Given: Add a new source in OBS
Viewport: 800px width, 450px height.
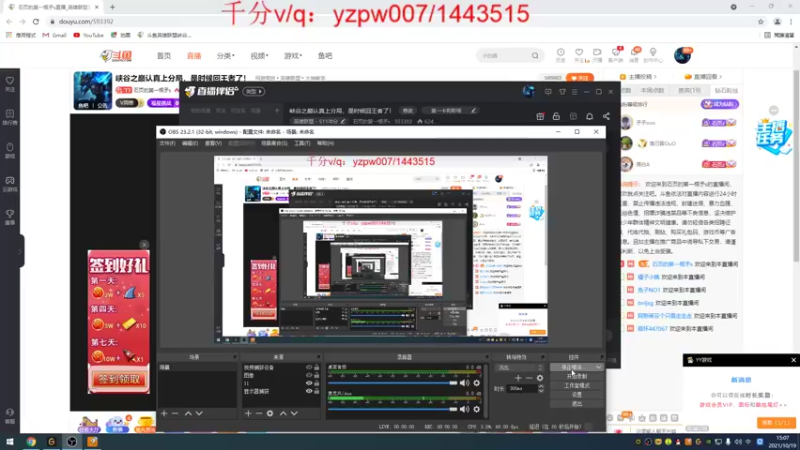Looking at the screenshot, I should point(248,413).
